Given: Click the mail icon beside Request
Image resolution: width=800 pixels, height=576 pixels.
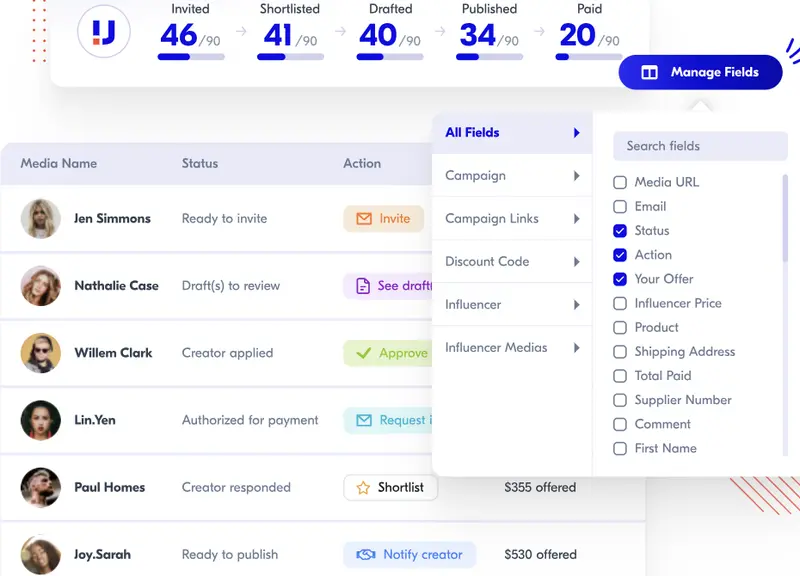Looking at the screenshot, I should coord(363,420).
